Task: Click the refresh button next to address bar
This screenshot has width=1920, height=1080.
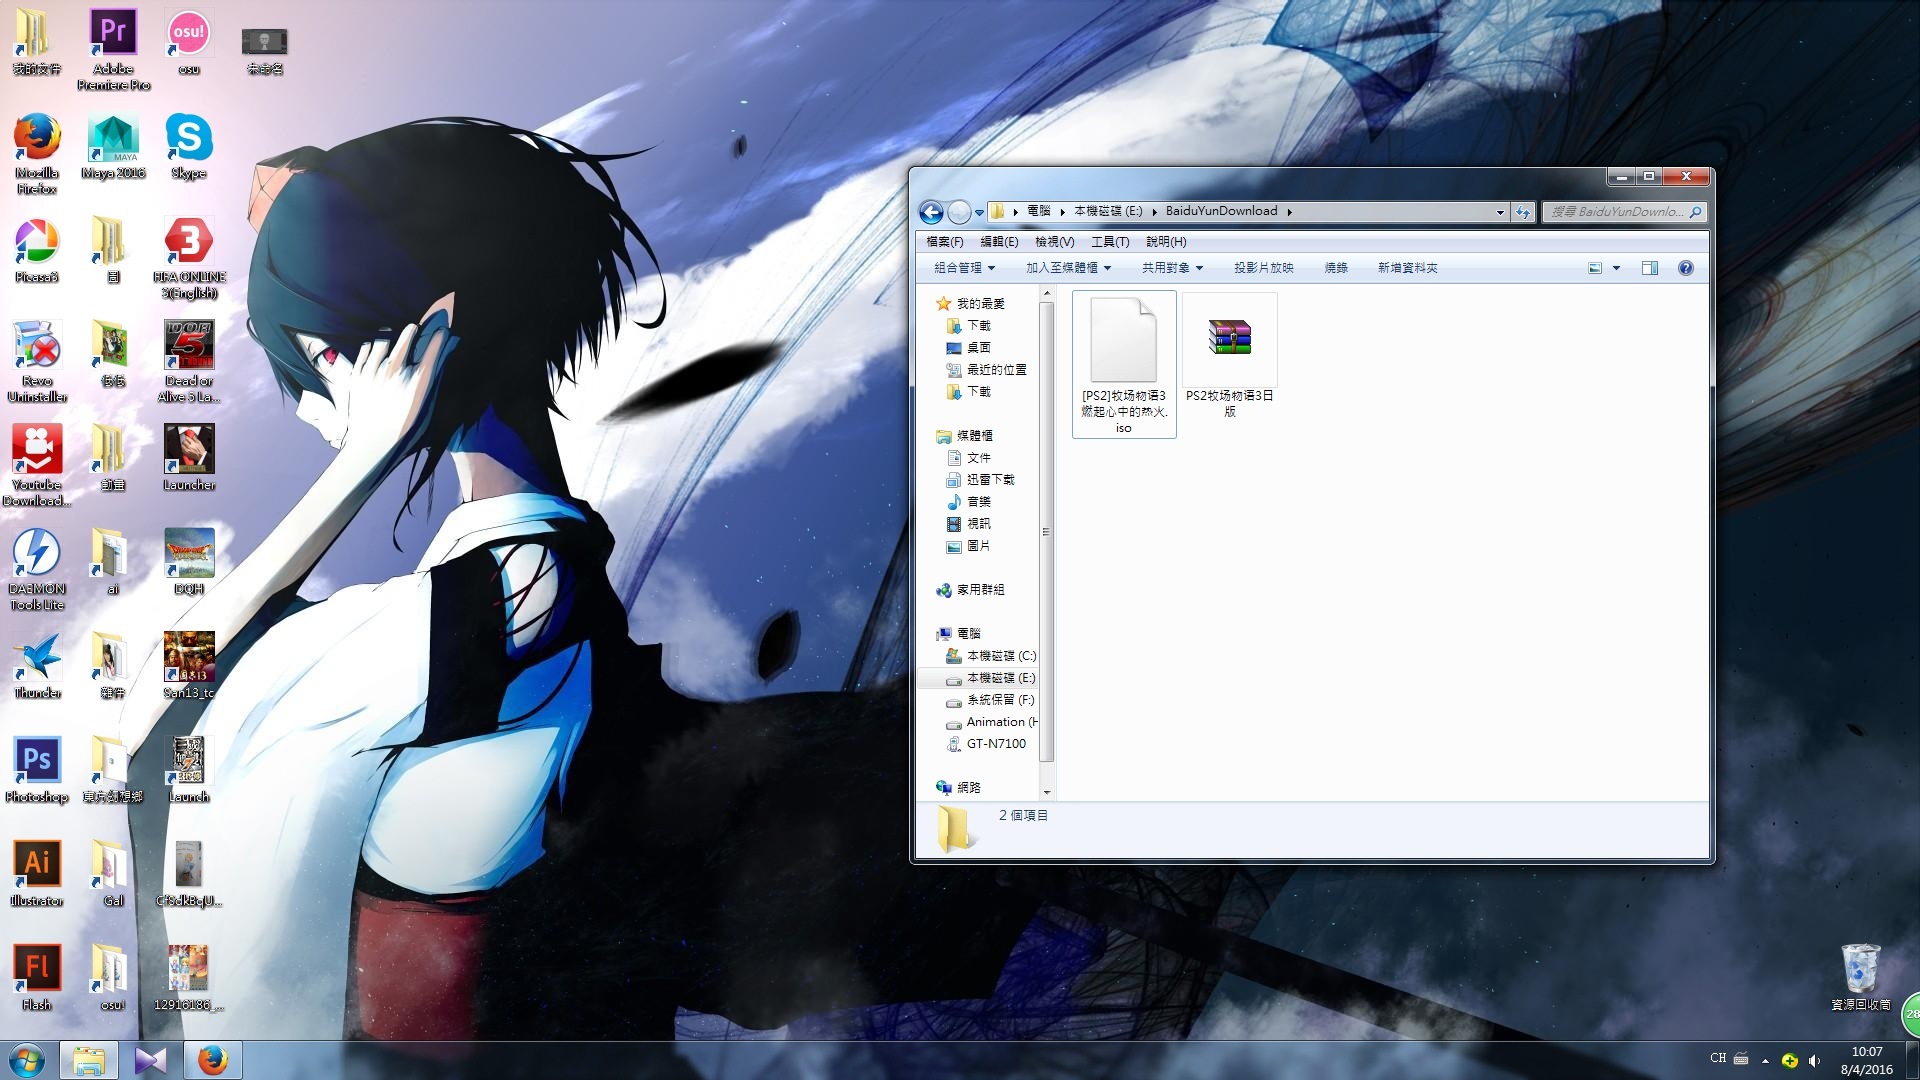Action: pos(1523,212)
